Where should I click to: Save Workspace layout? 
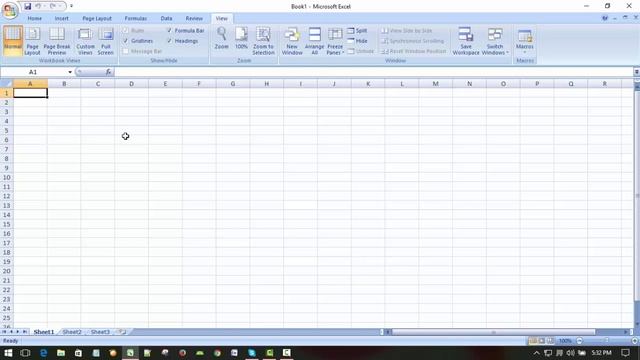(466, 40)
